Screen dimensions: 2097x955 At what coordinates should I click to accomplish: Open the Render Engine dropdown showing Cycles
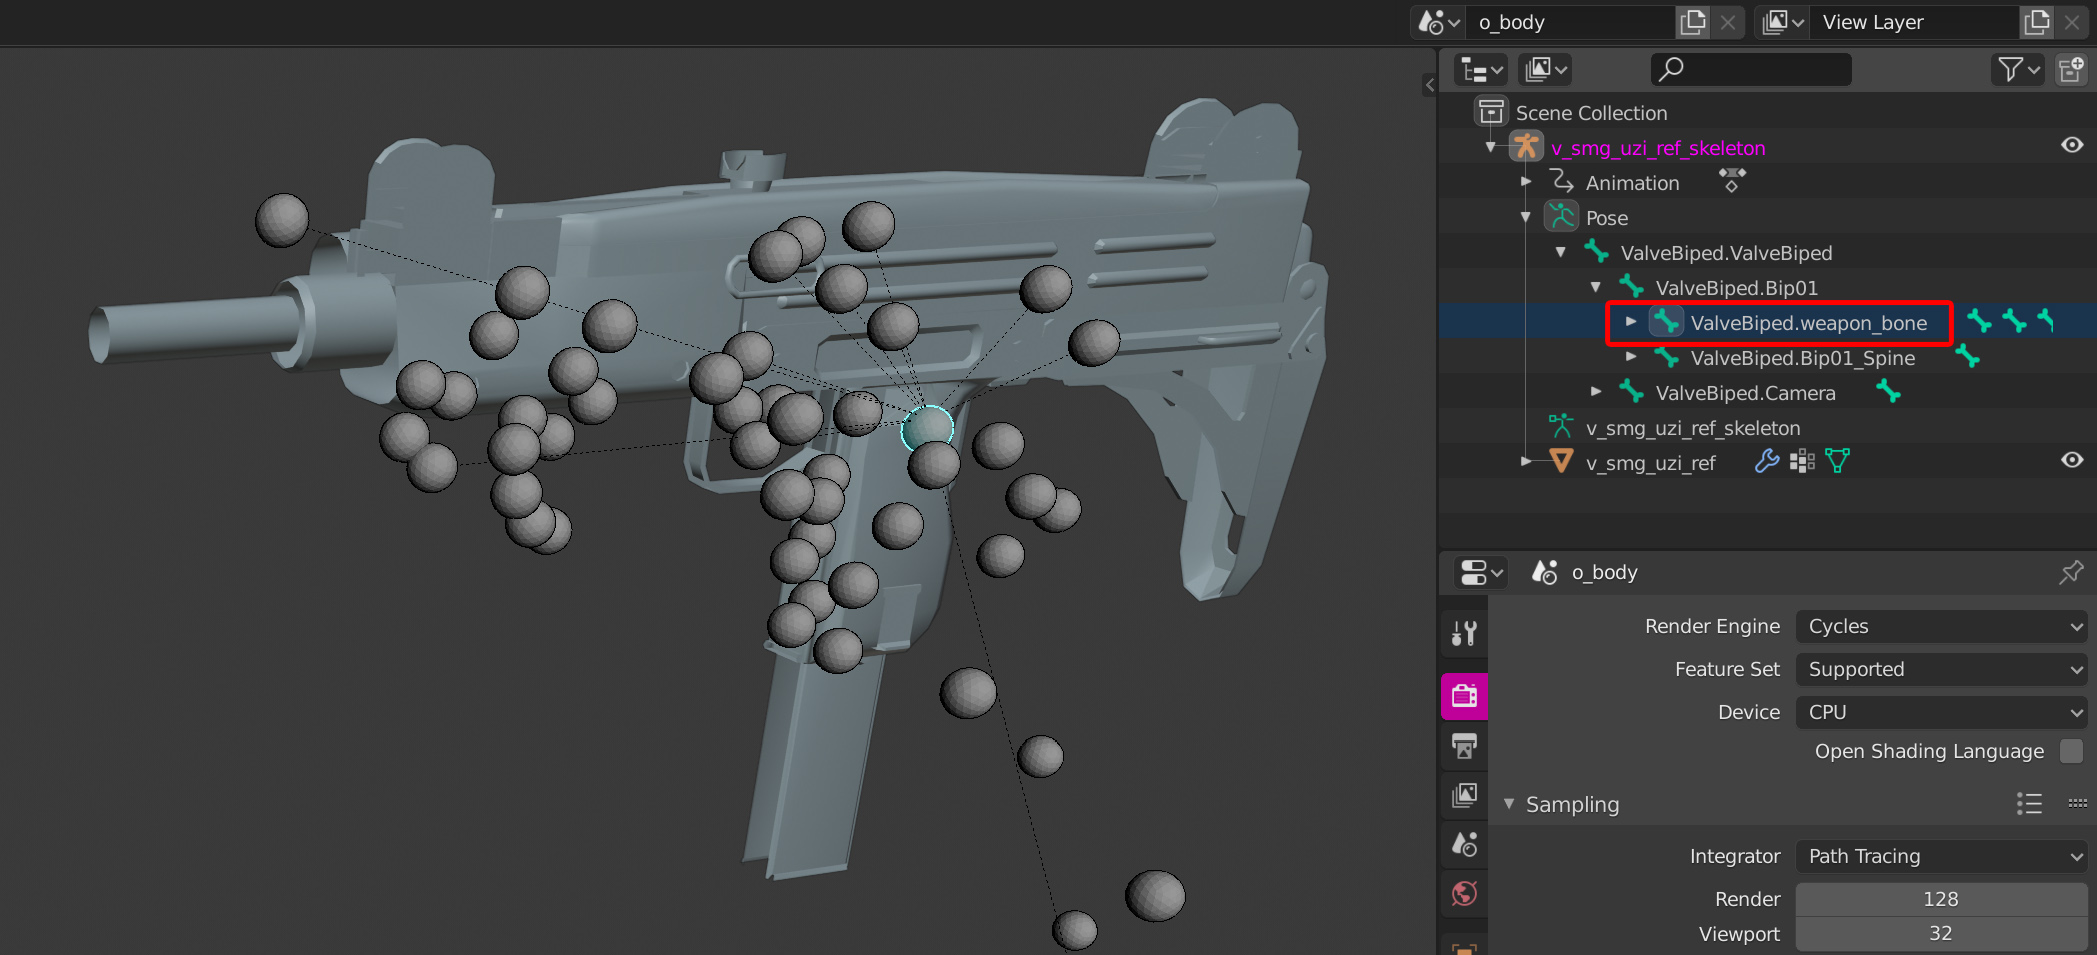tap(1941, 626)
